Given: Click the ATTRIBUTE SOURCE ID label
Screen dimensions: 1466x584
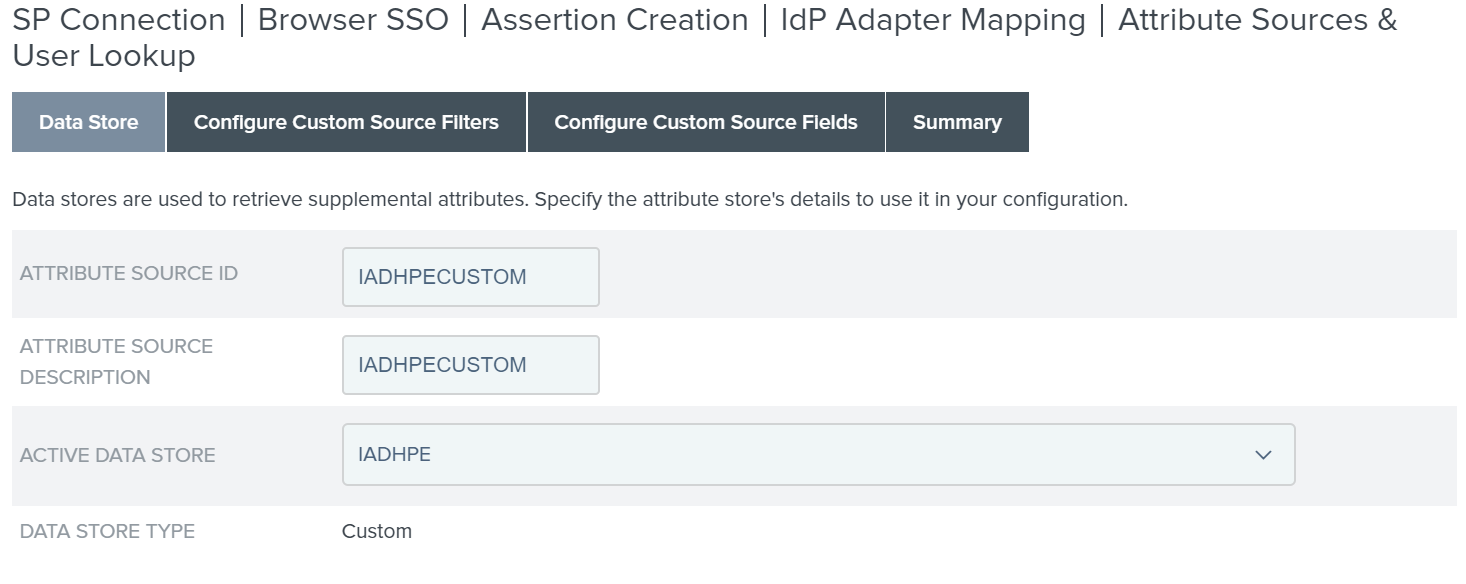Looking at the screenshot, I should click(x=129, y=273).
